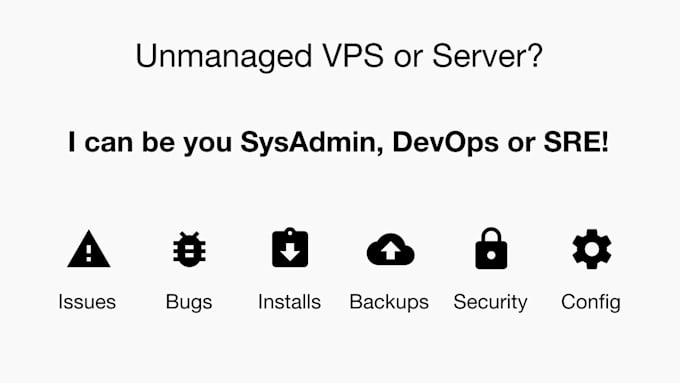
Task: Open the gear Config icon
Action: point(592,249)
